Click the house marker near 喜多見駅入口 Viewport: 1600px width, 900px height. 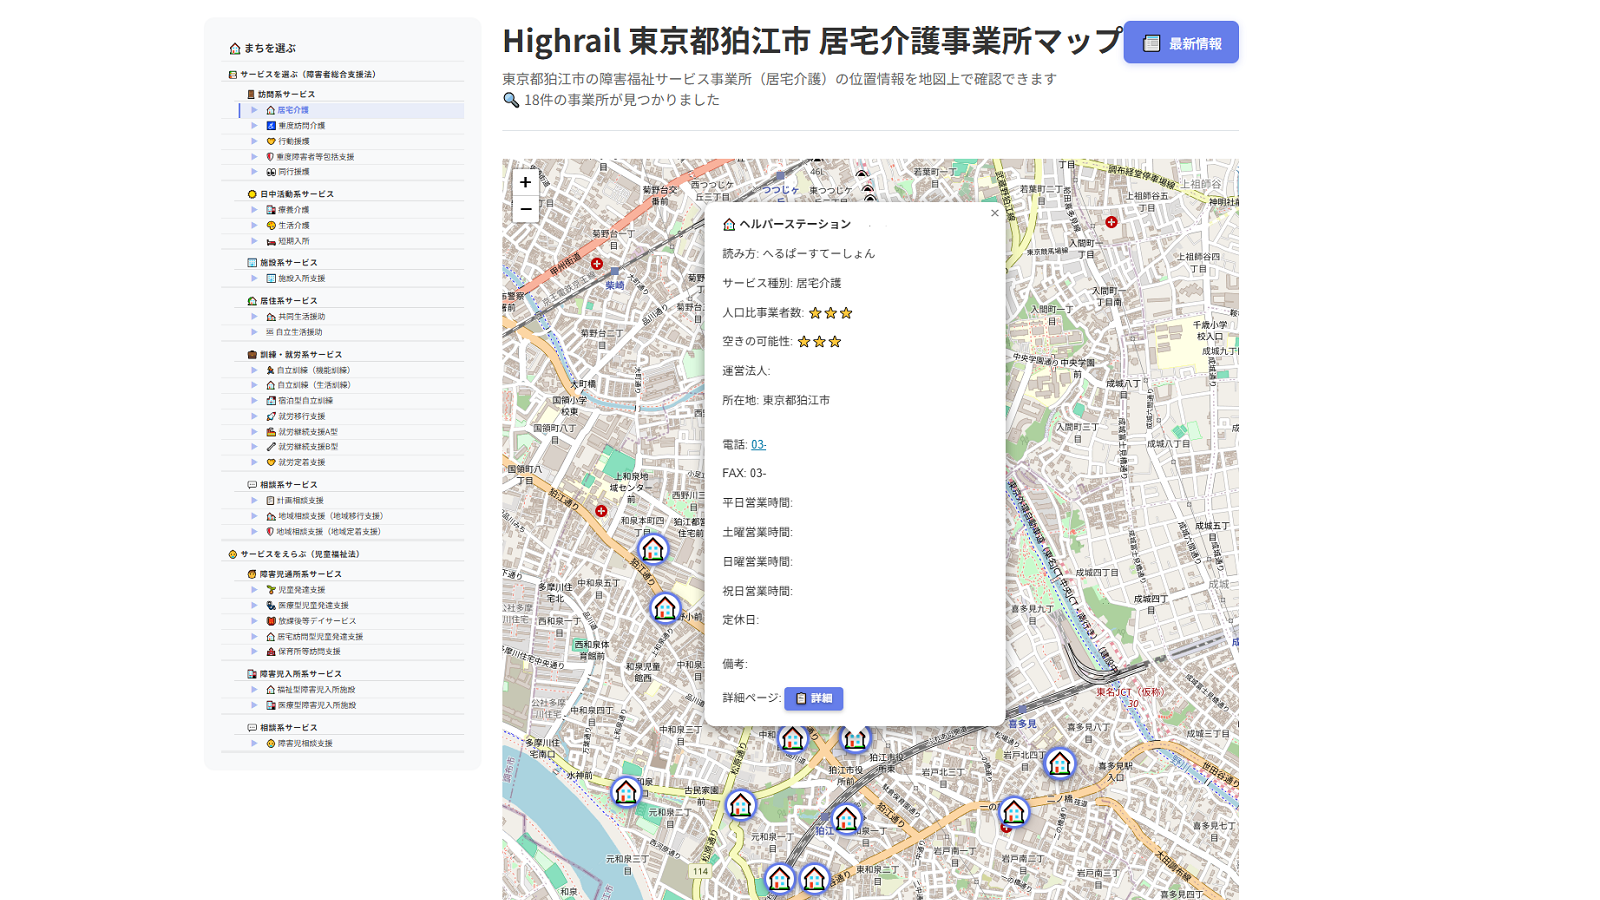click(x=1059, y=764)
